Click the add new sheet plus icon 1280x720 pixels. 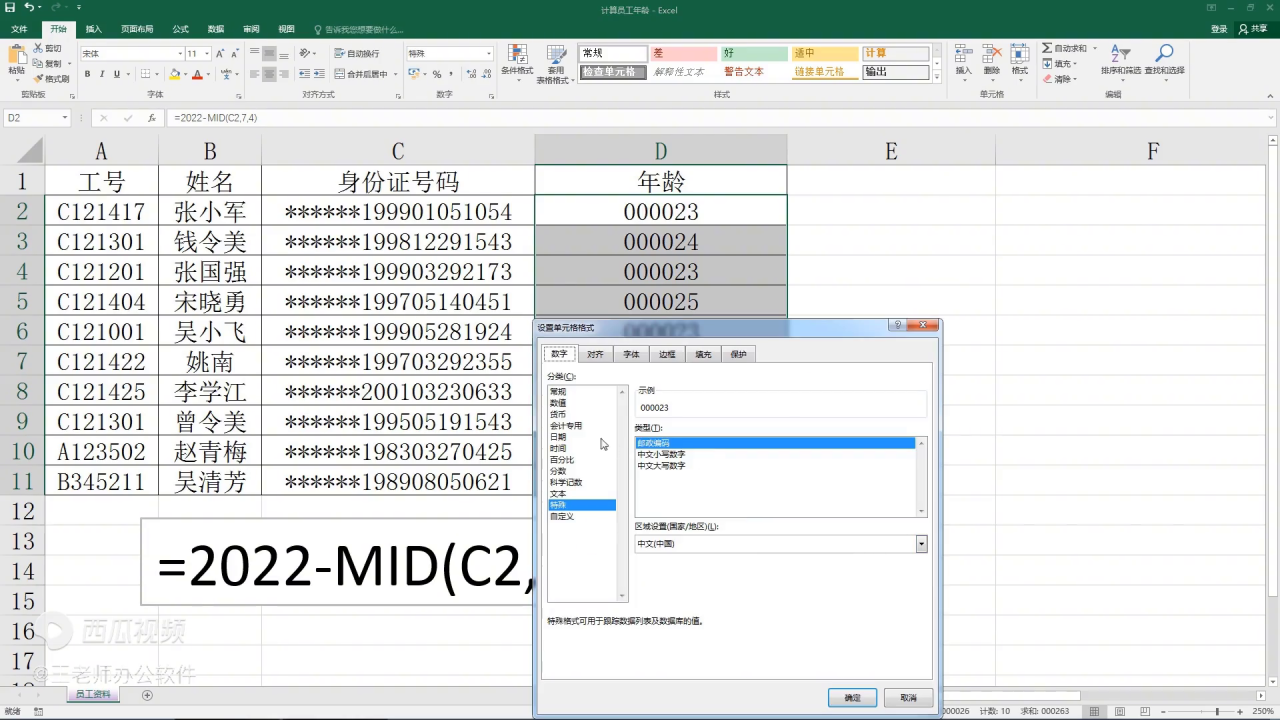click(x=147, y=695)
